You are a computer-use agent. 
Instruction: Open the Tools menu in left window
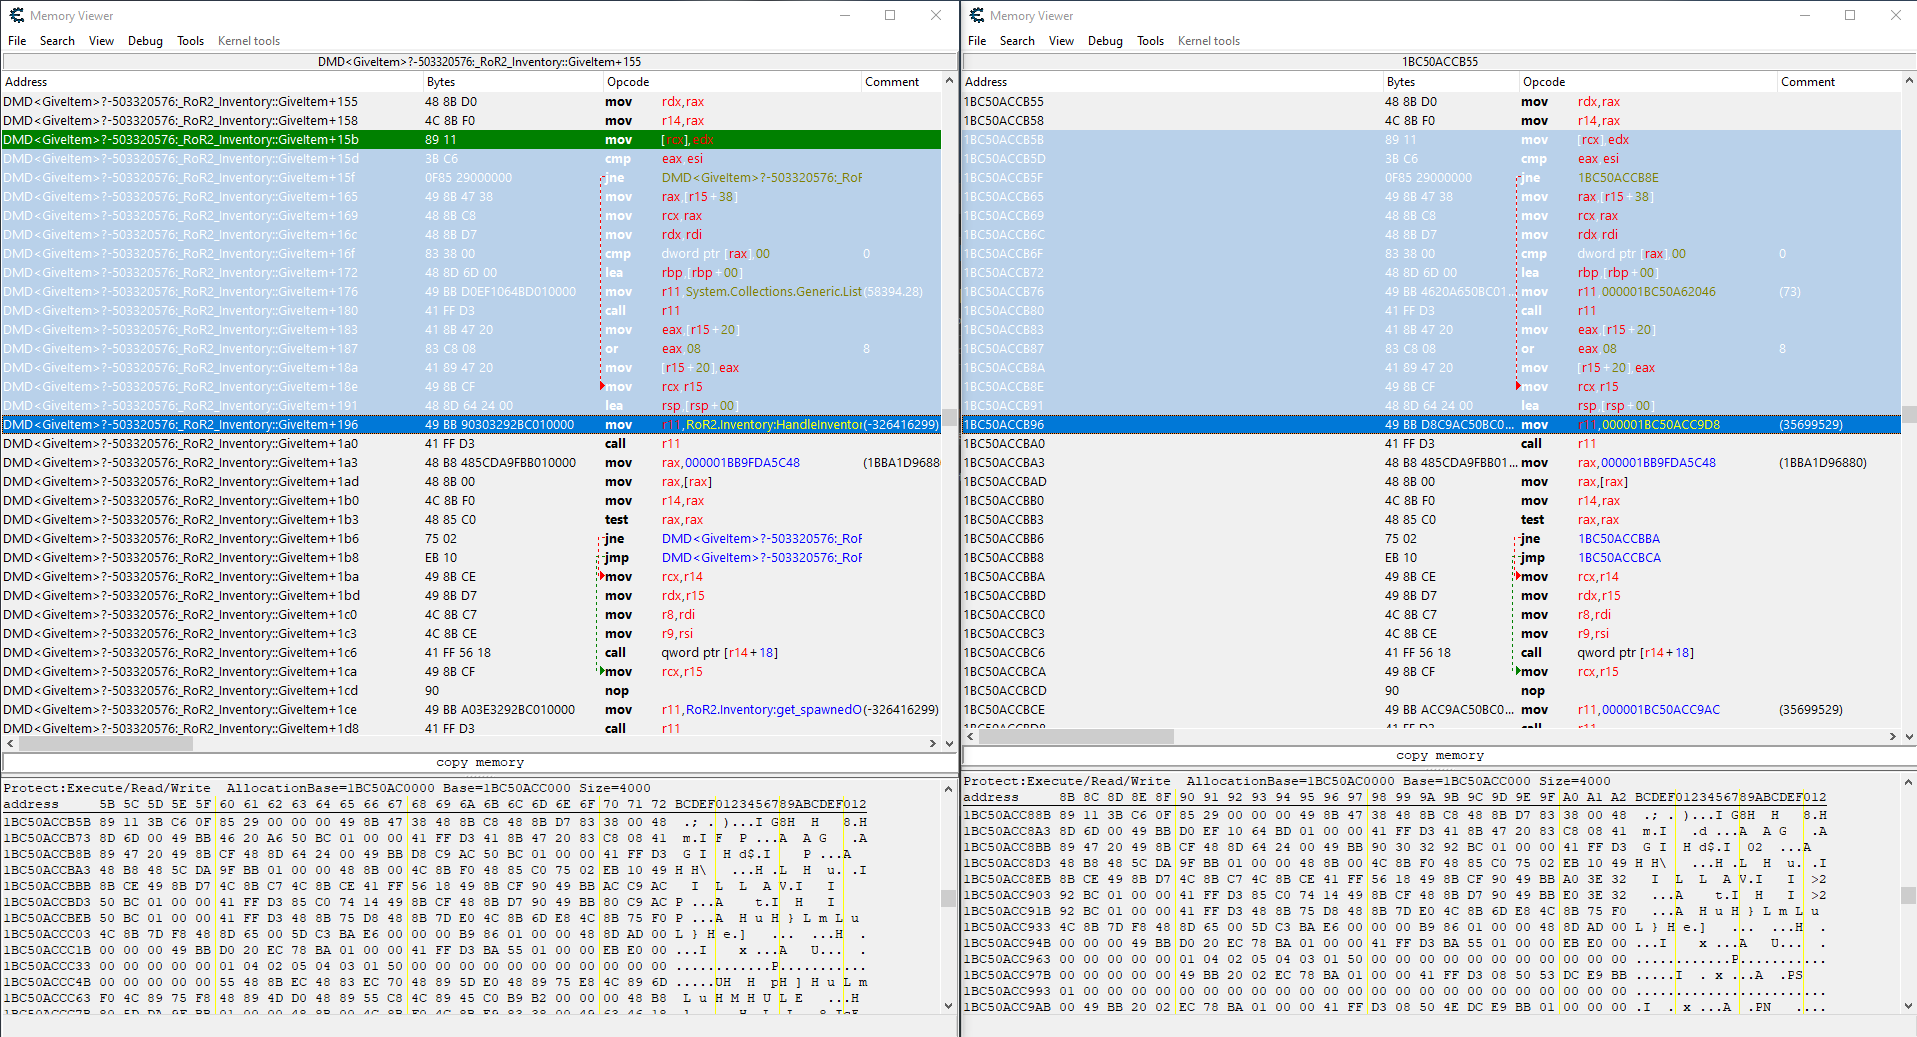coord(190,41)
